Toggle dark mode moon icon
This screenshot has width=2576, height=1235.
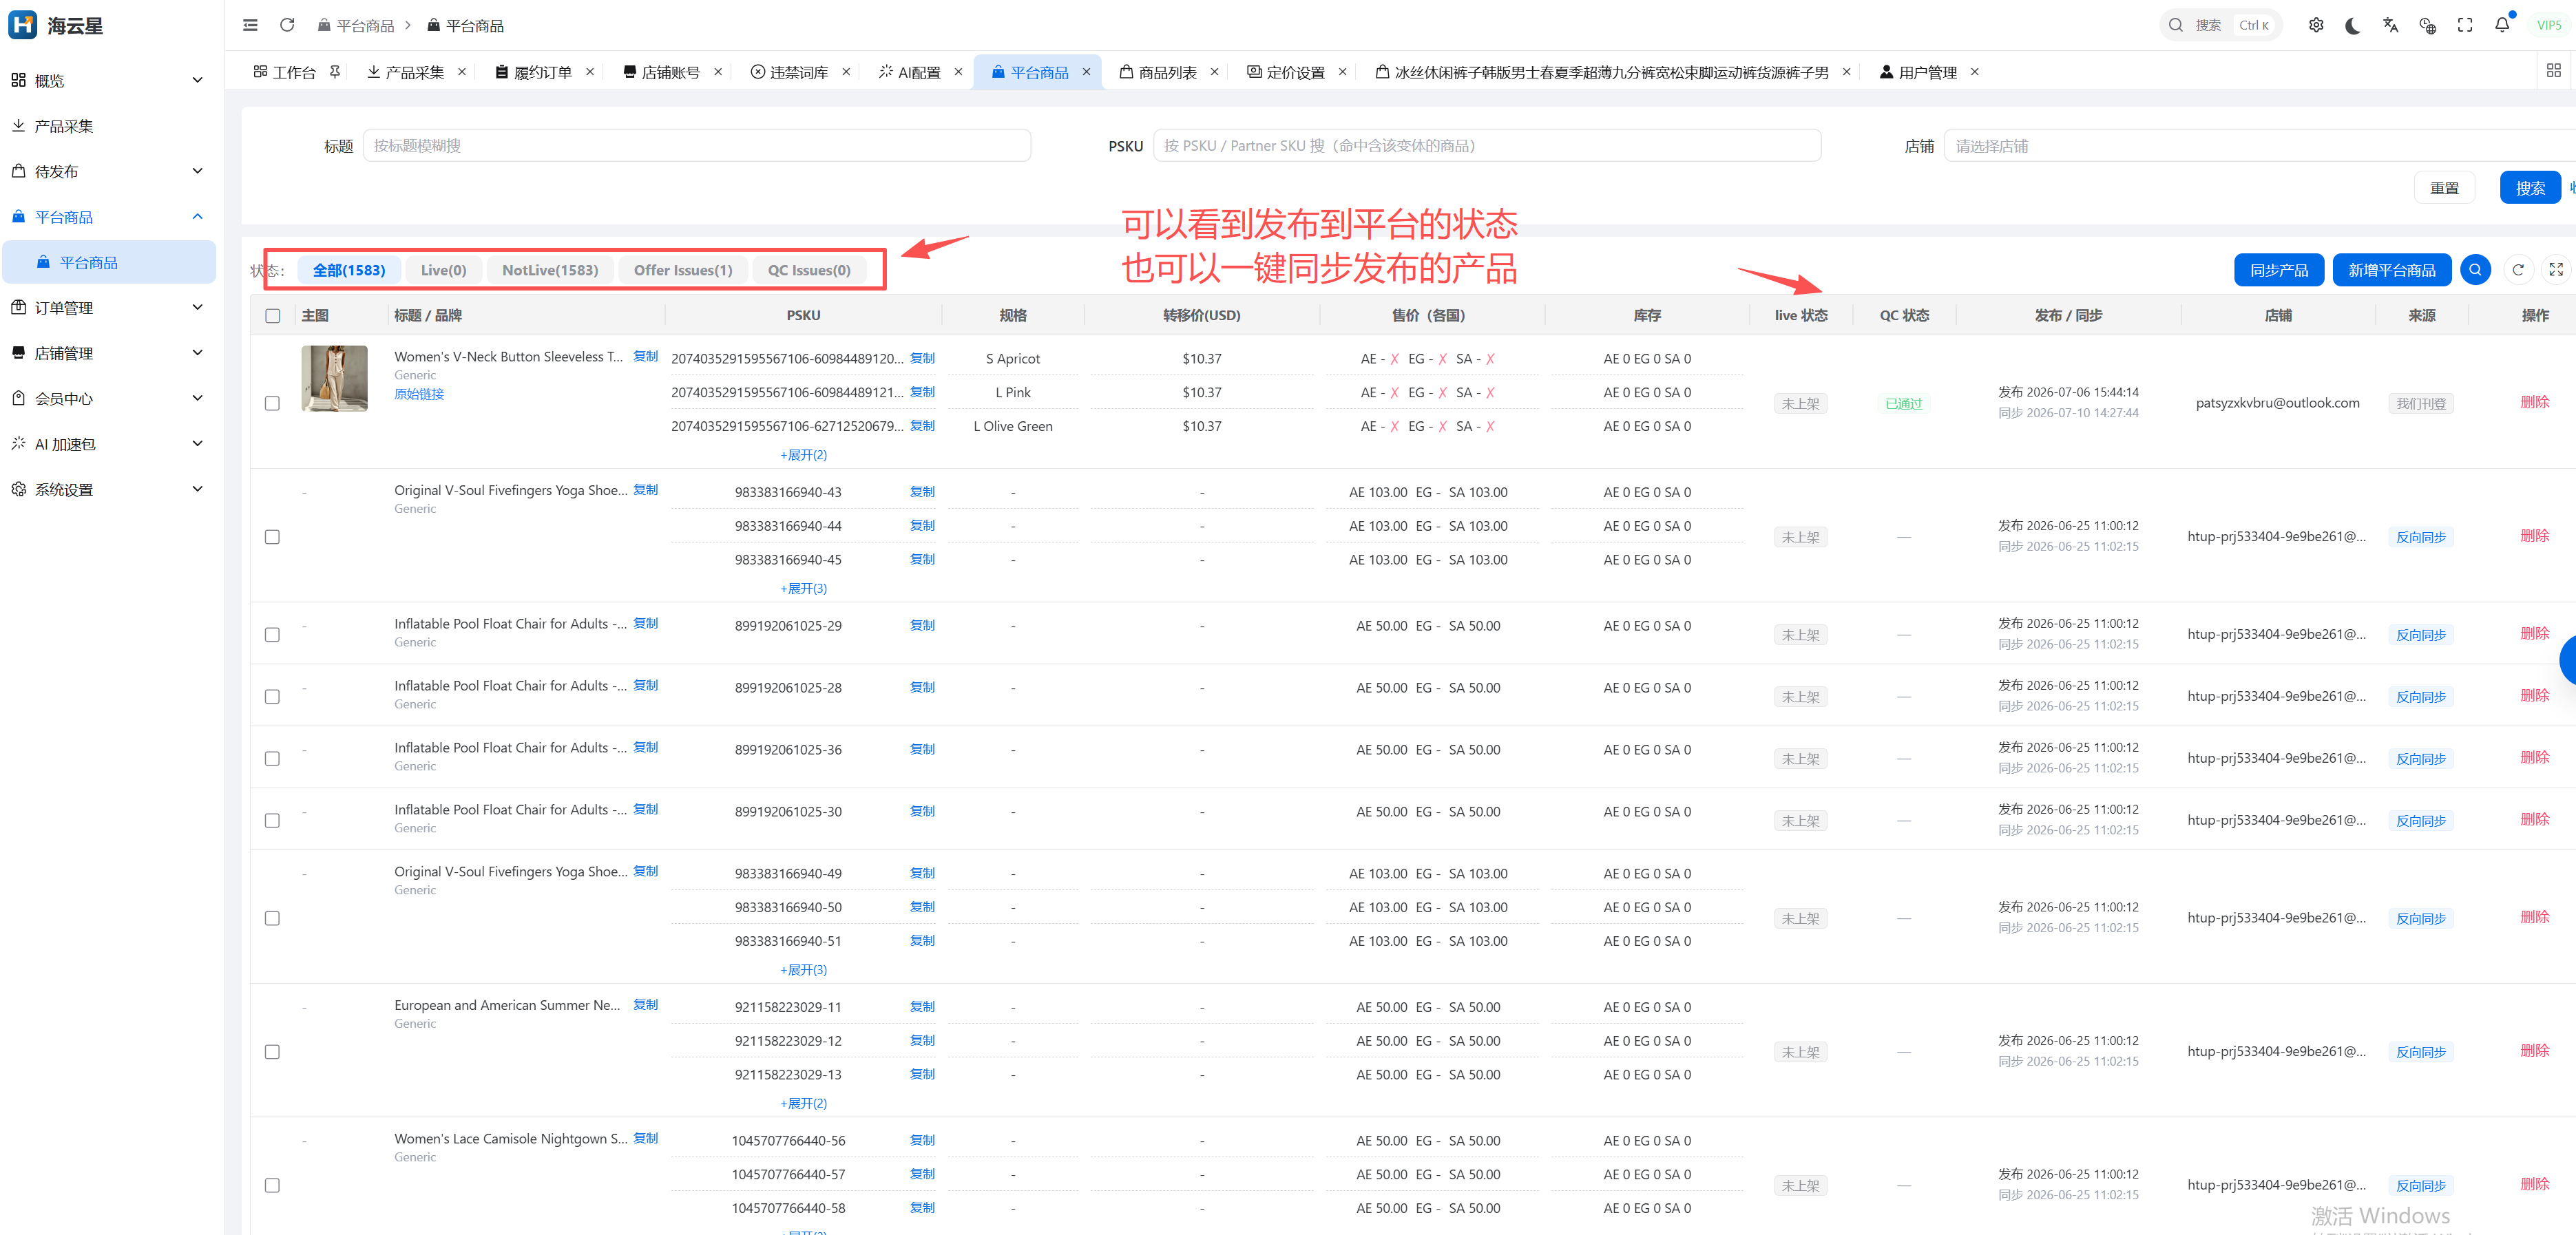2353,25
